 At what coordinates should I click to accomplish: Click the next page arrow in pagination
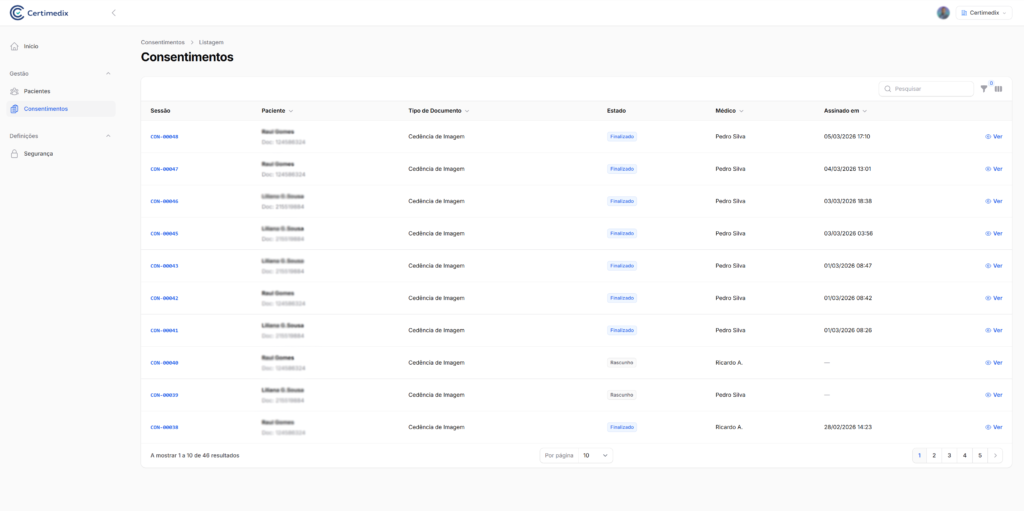pos(995,455)
